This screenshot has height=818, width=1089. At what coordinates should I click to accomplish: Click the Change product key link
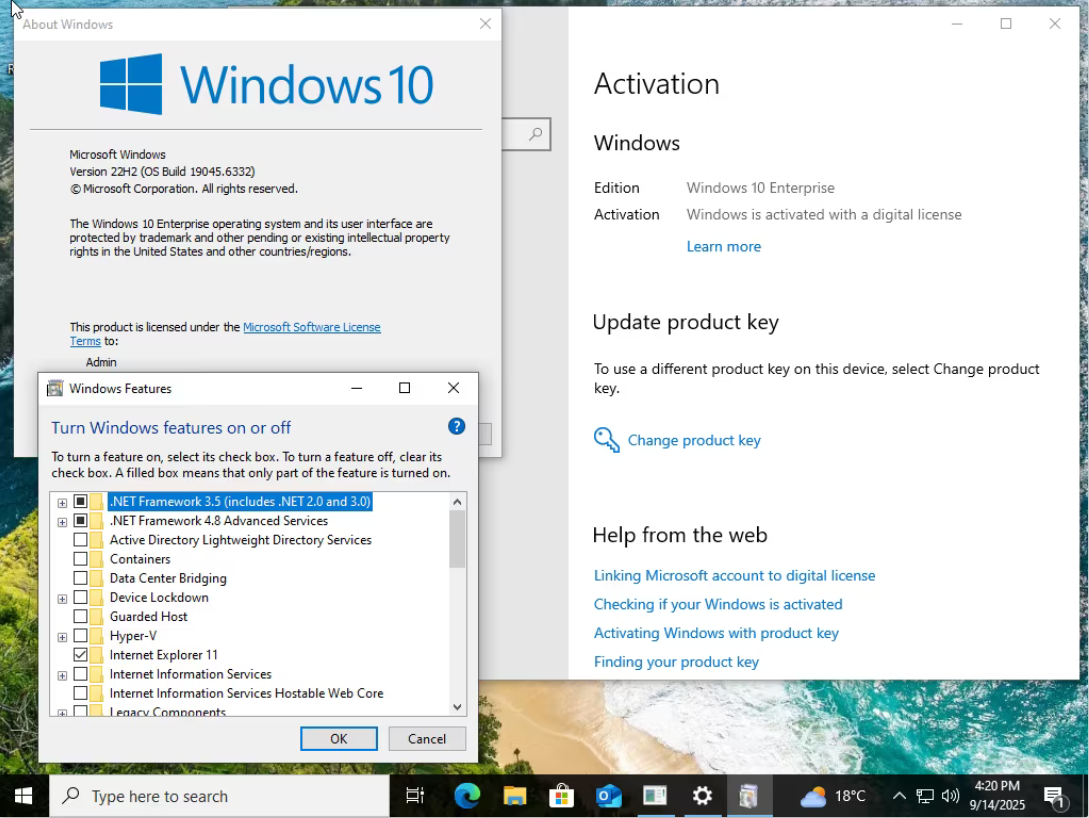[x=694, y=440]
